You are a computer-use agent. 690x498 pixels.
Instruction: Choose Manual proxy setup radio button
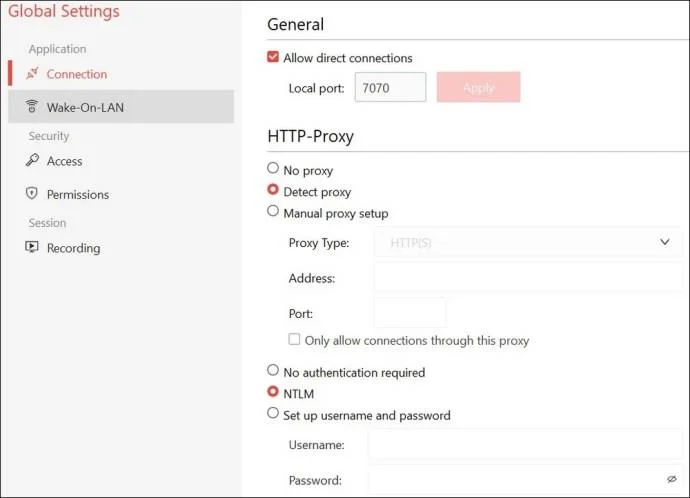pos(273,211)
